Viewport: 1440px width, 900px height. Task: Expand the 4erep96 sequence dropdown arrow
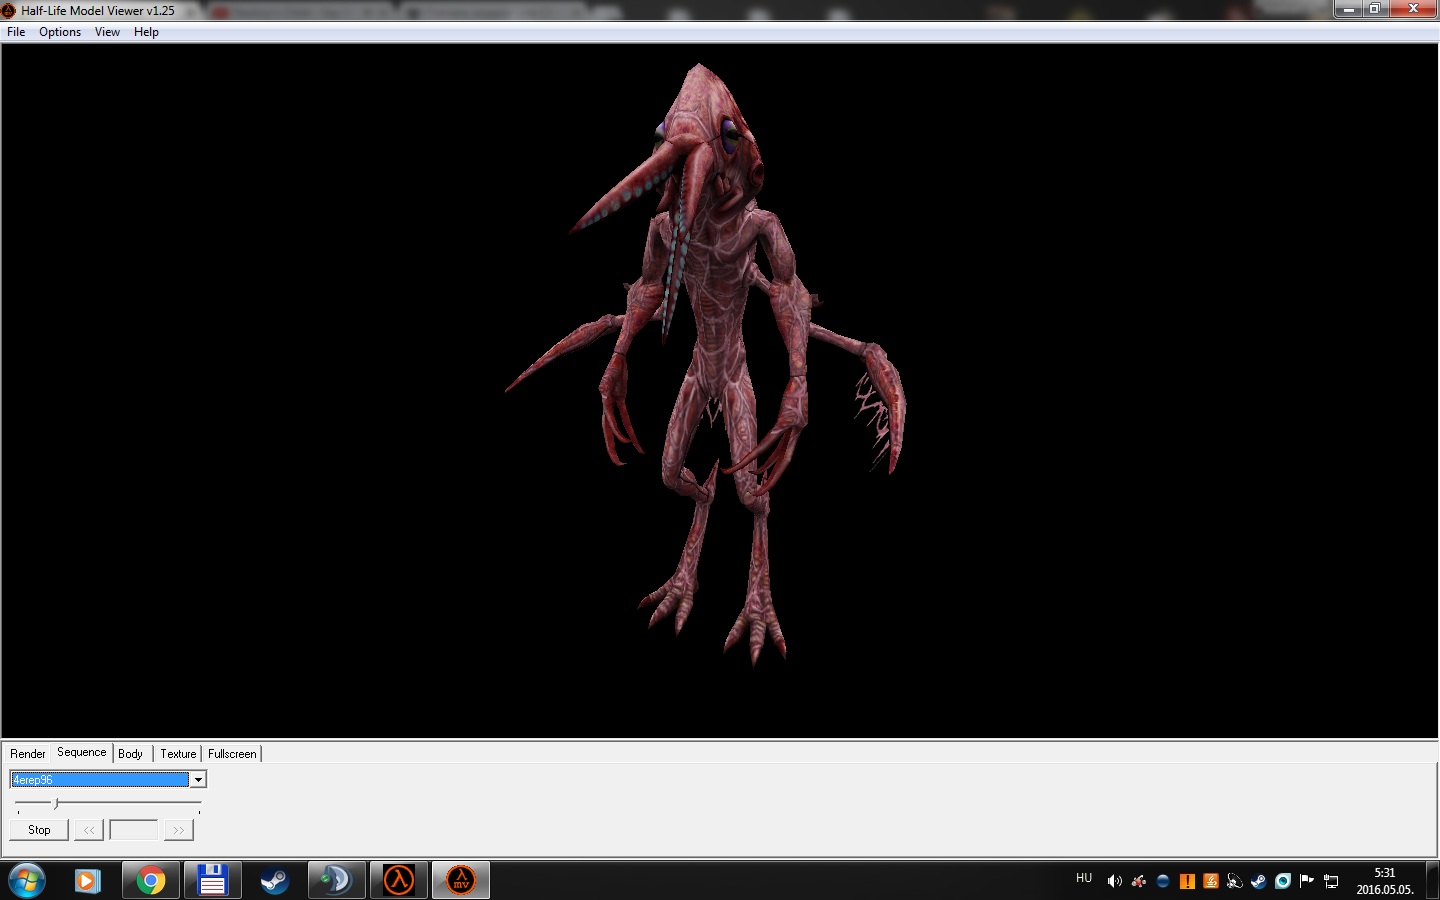[x=198, y=780]
